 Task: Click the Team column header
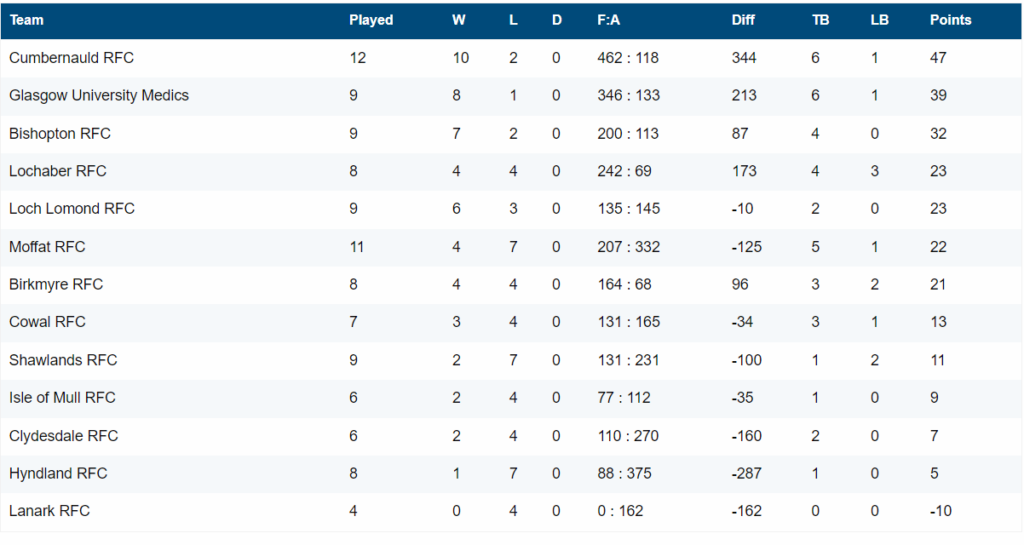click(27, 20)
